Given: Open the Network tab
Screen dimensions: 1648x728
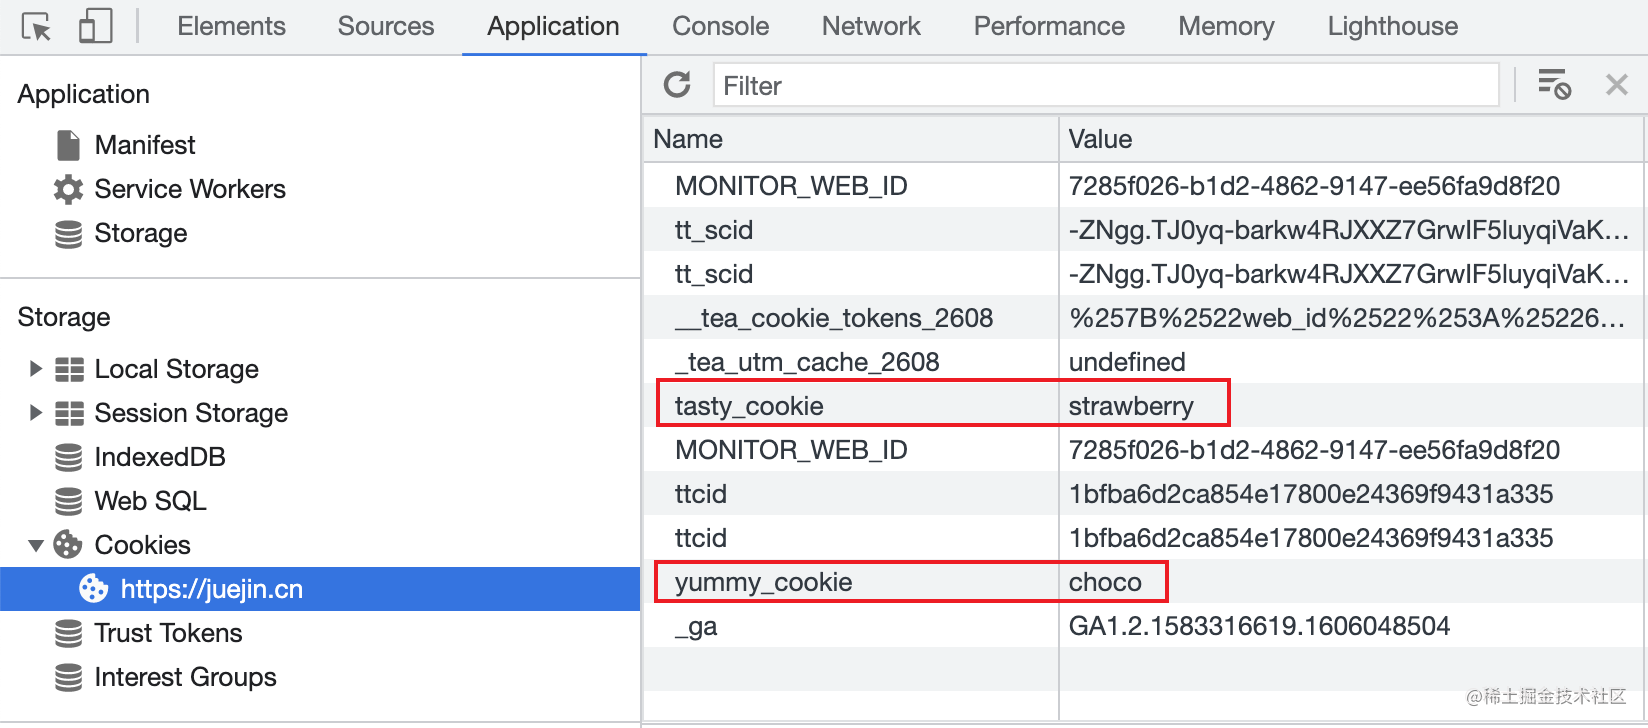Looking at the screenshot, I should point(871,27).
